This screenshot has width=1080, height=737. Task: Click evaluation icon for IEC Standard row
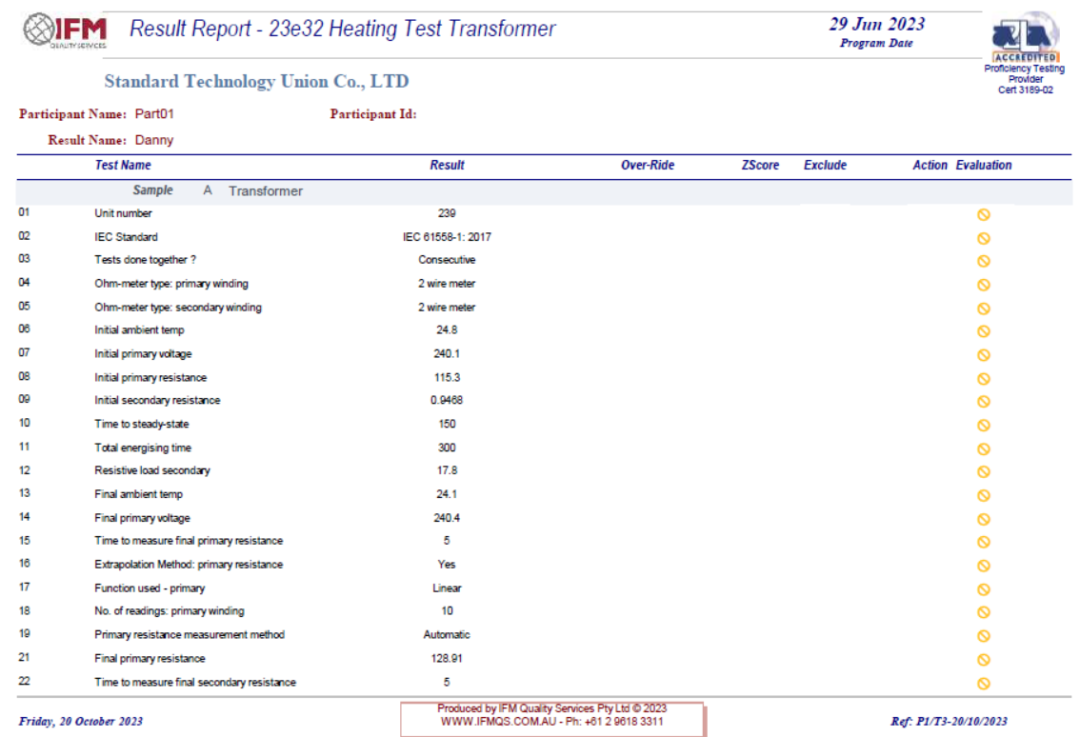[983, 238]
